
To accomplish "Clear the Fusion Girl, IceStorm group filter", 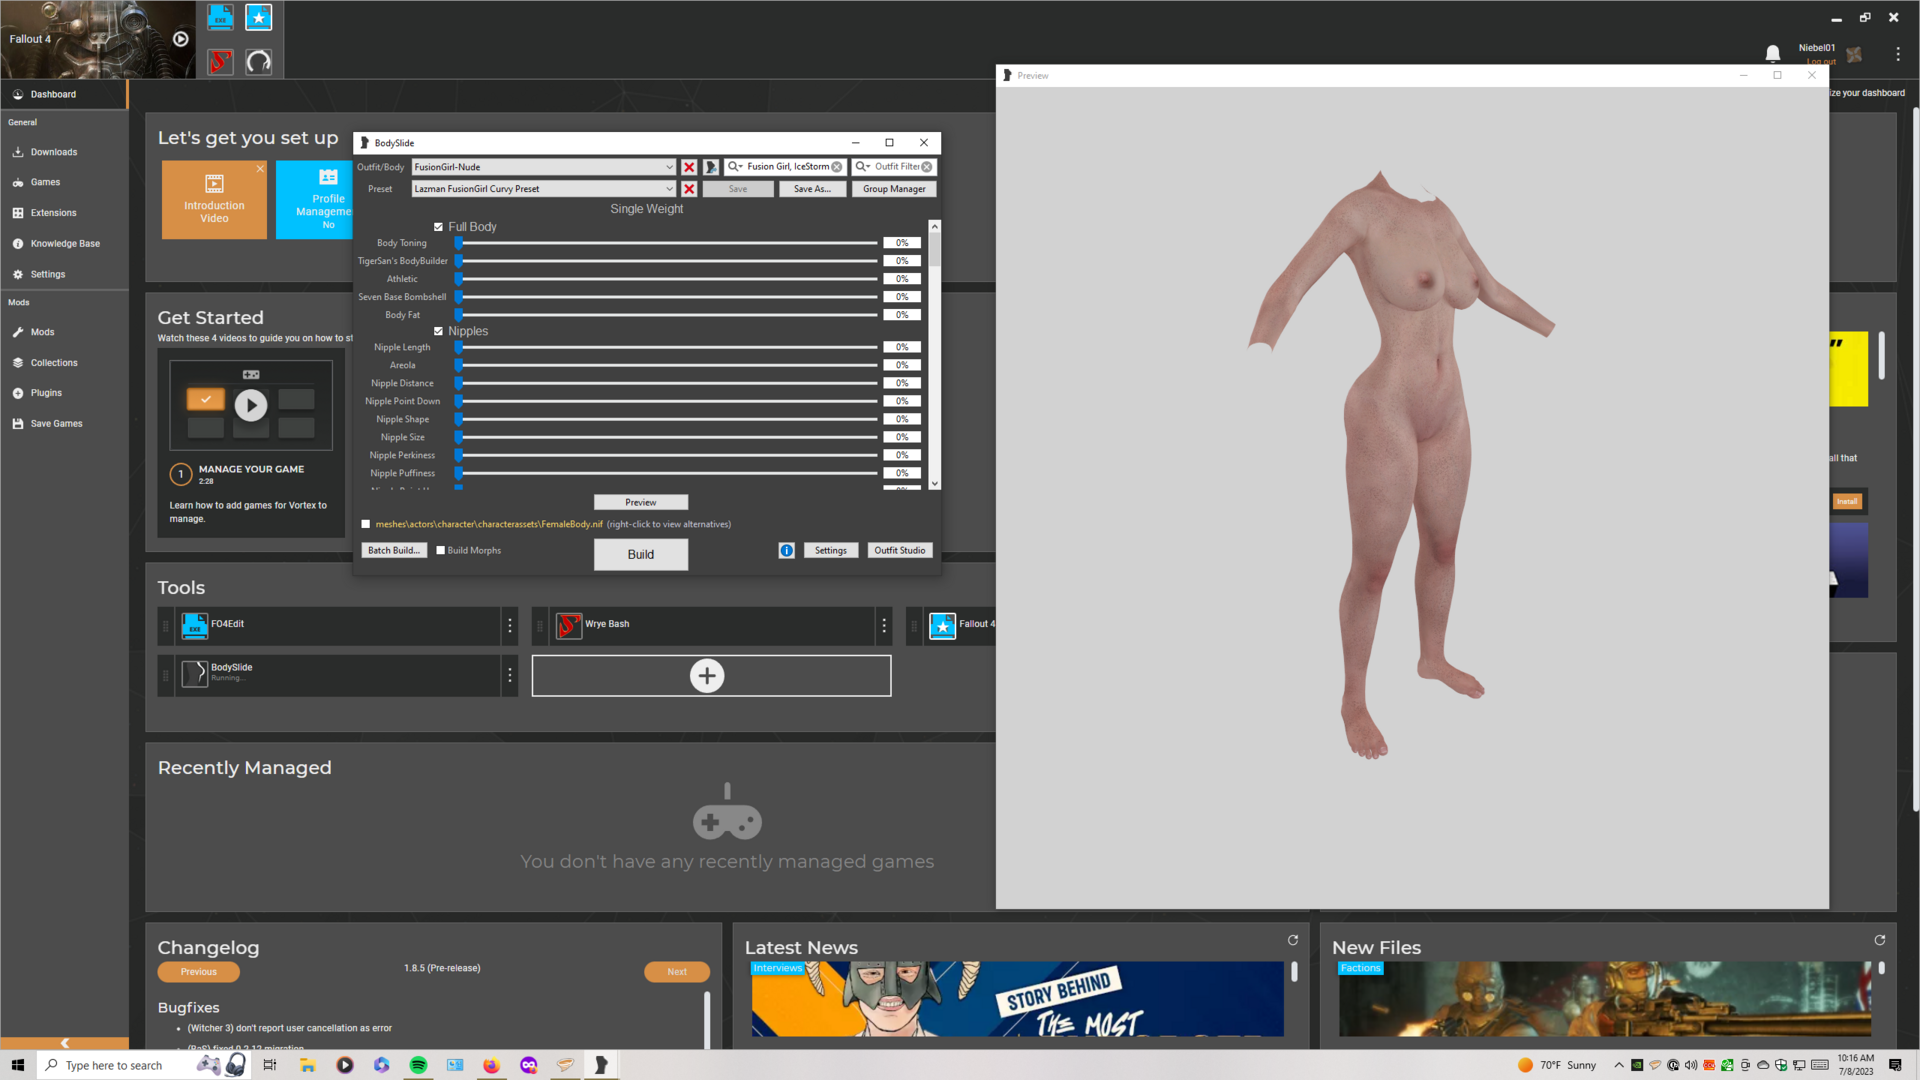I will 837,167.
